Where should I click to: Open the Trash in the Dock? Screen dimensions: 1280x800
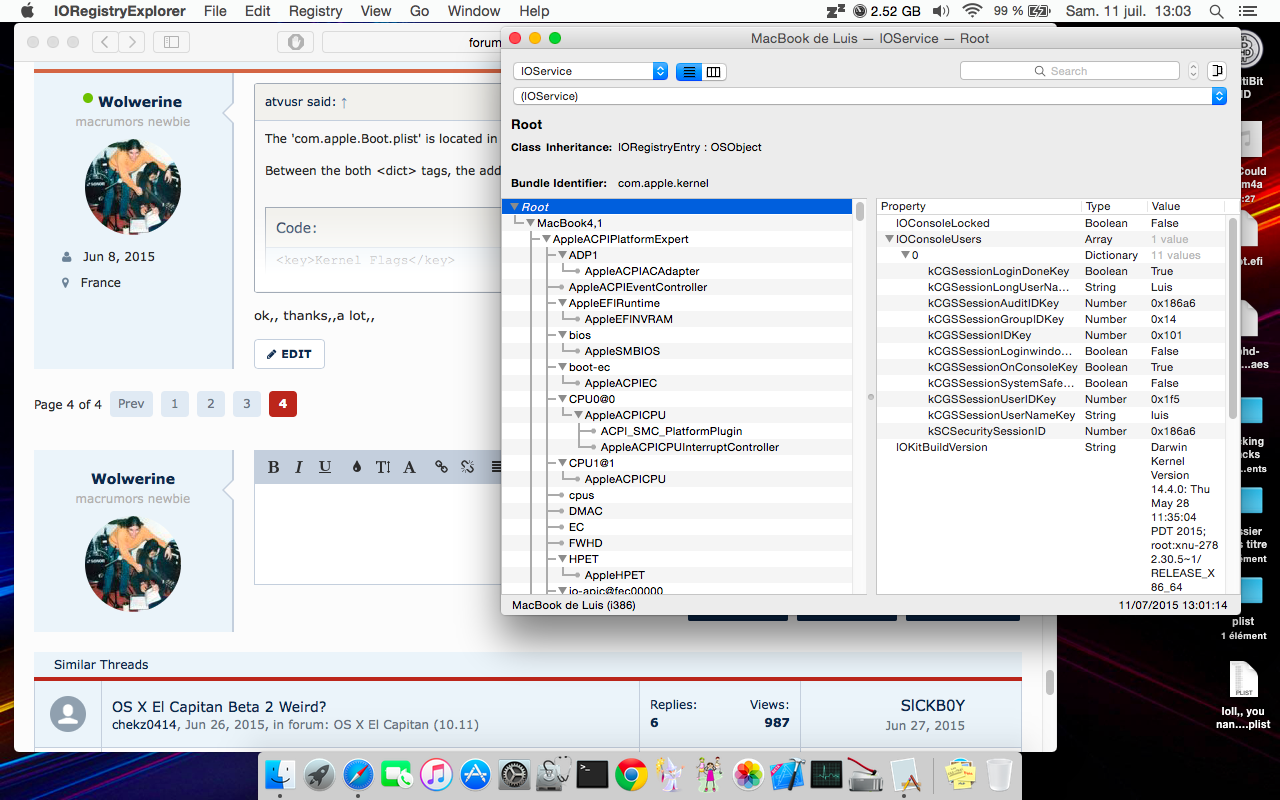(999, 775)
